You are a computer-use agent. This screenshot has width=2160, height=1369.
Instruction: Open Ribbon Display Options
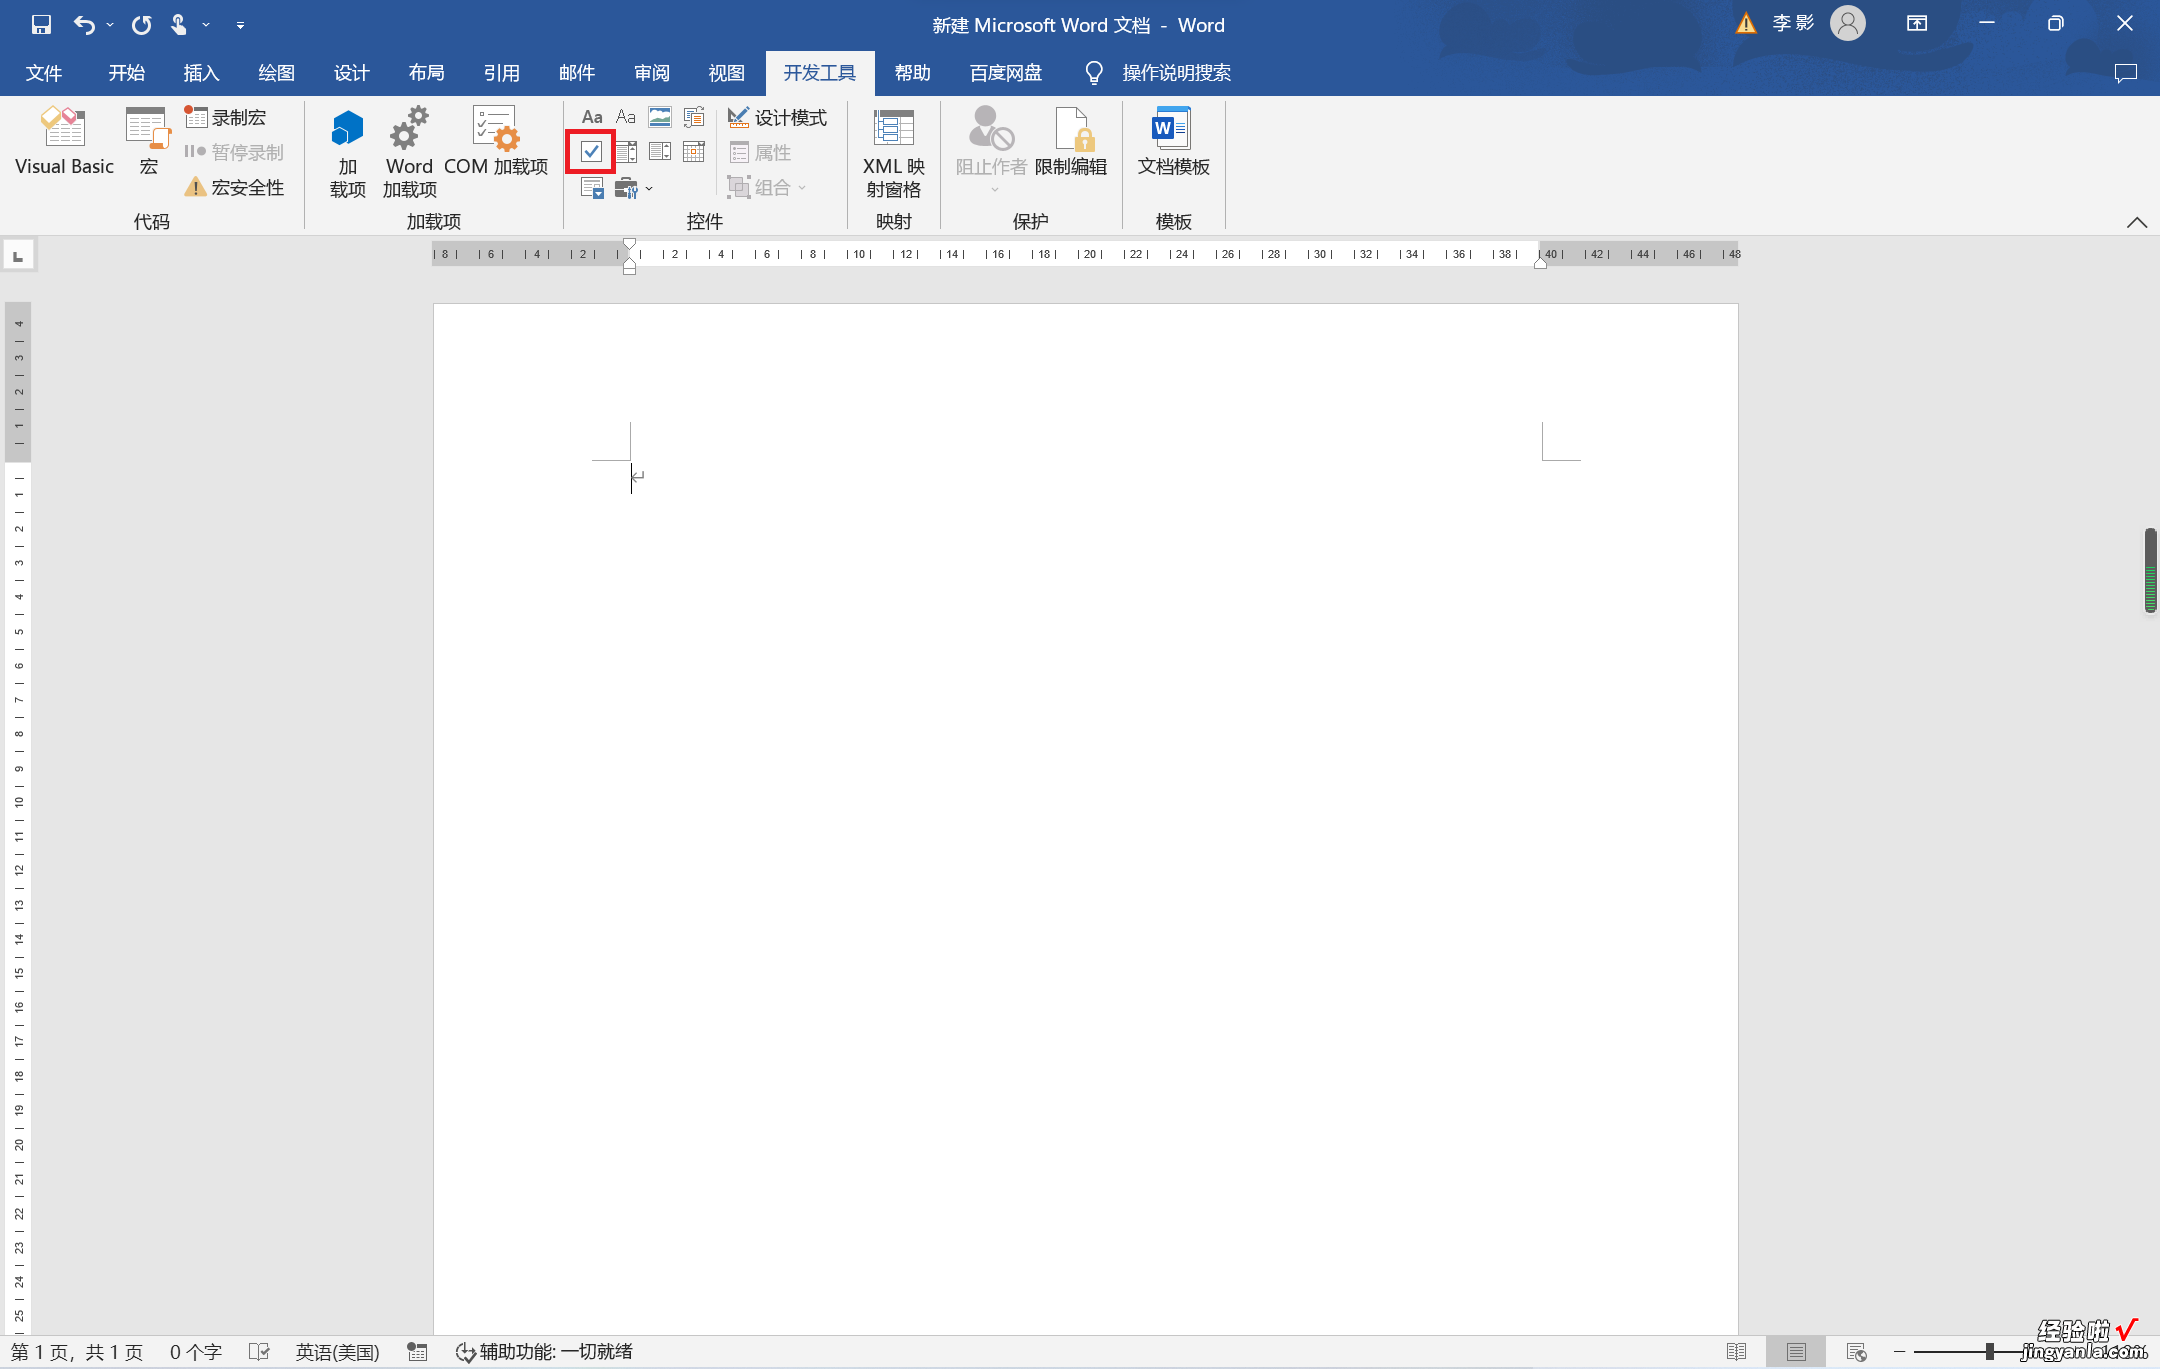1917,24
